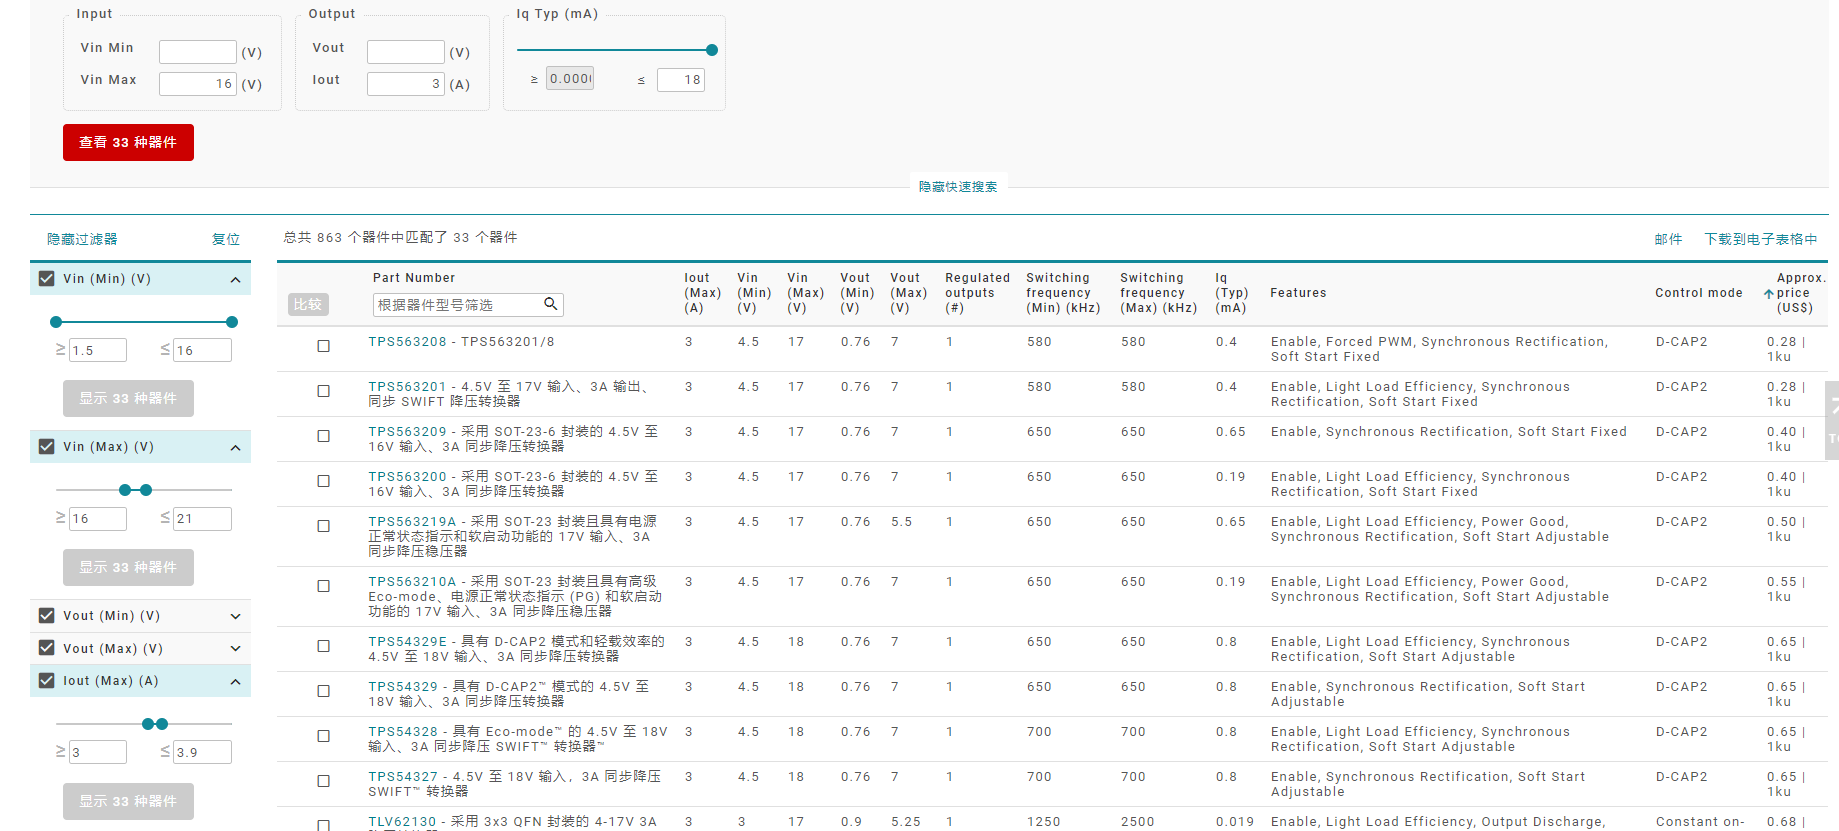This screenshot has height=831, width=1839.
Task: Uncheck the Iout (Max) (A) filter checkbox
Action: (46, 681)
